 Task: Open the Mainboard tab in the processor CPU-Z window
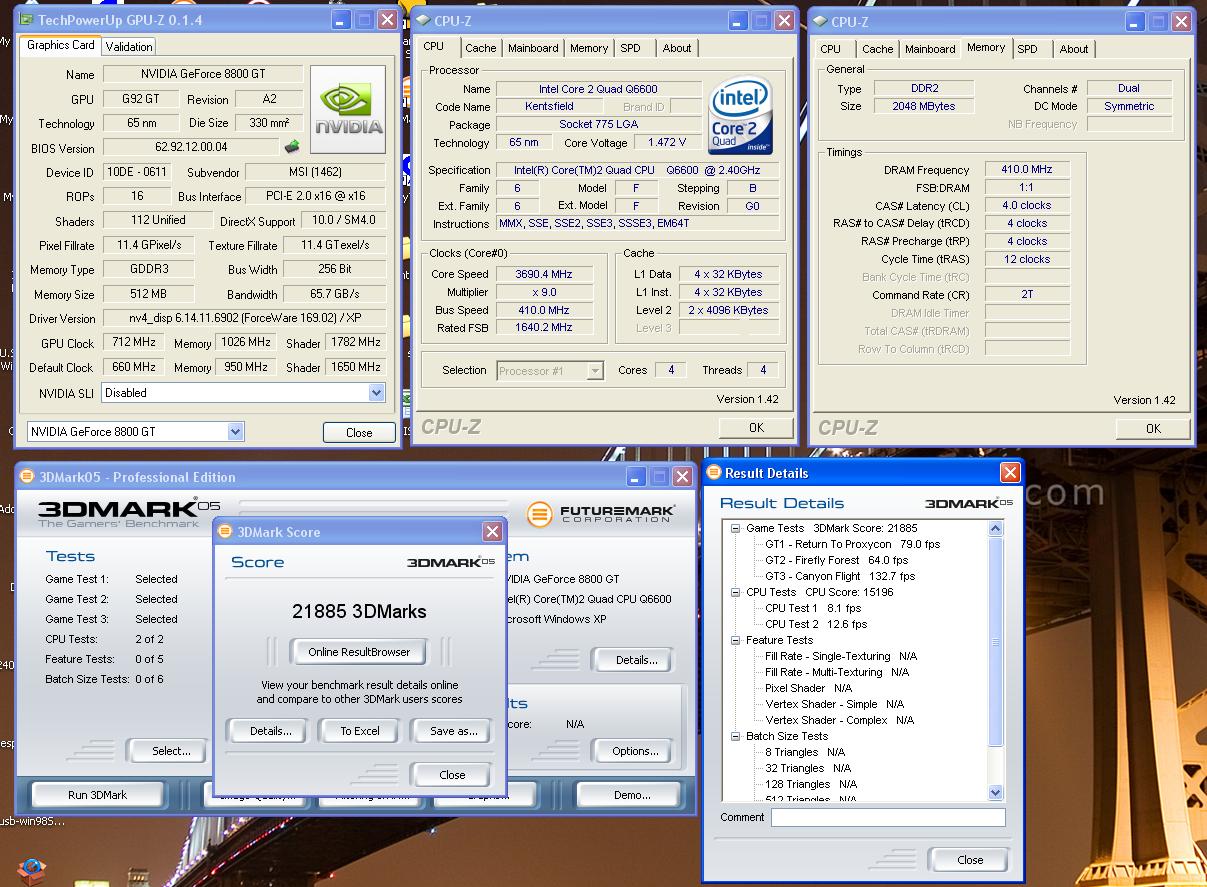[533, 48]
